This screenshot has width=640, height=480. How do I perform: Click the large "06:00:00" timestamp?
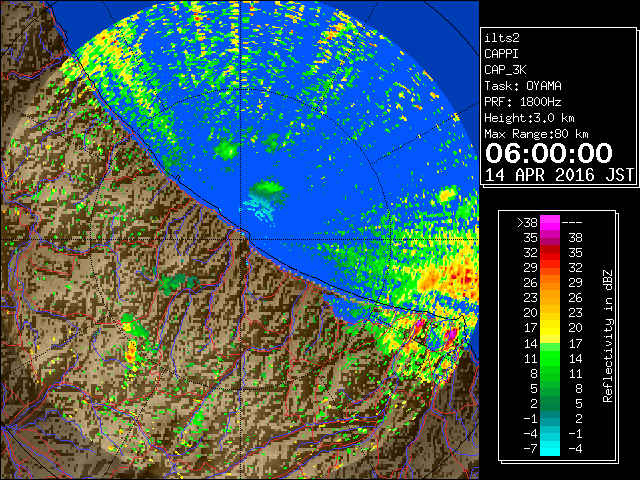(549, 153)
